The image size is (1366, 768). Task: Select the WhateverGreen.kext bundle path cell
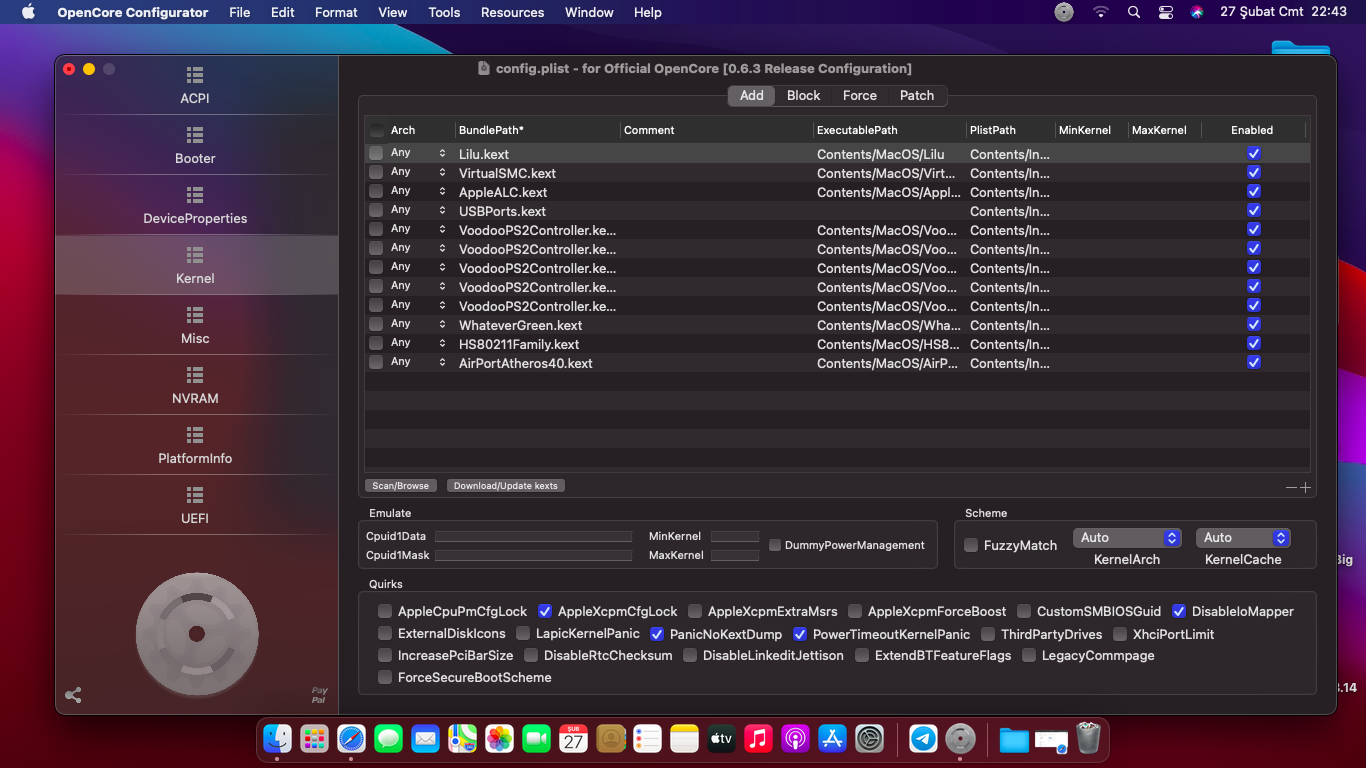[536, 325]
